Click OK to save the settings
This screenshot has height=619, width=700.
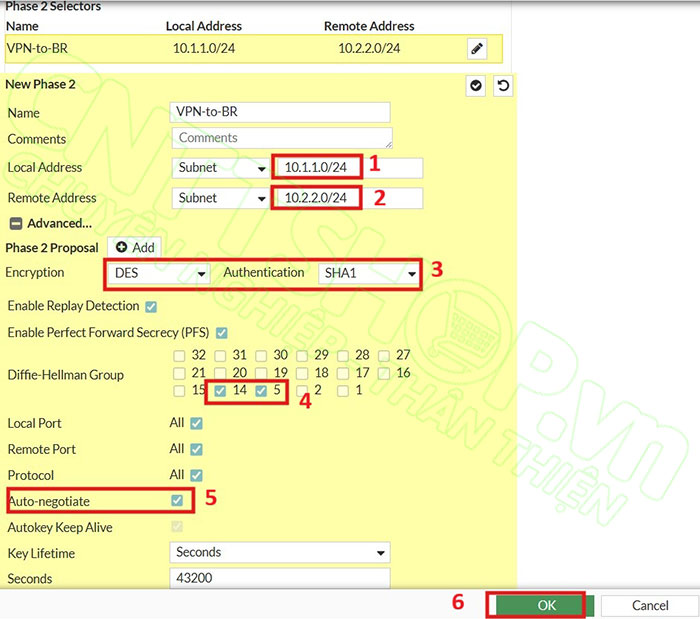coord(545,605)
